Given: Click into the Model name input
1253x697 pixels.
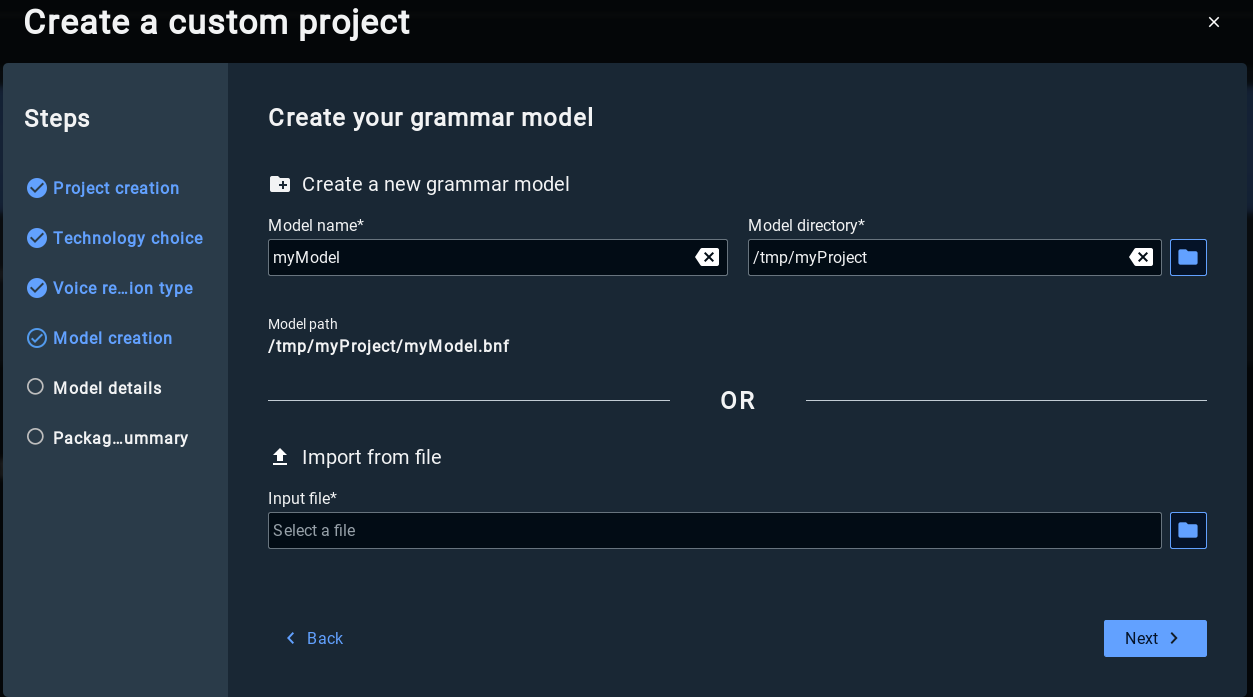Looking at the screenshot, I should tap(480, 257).
